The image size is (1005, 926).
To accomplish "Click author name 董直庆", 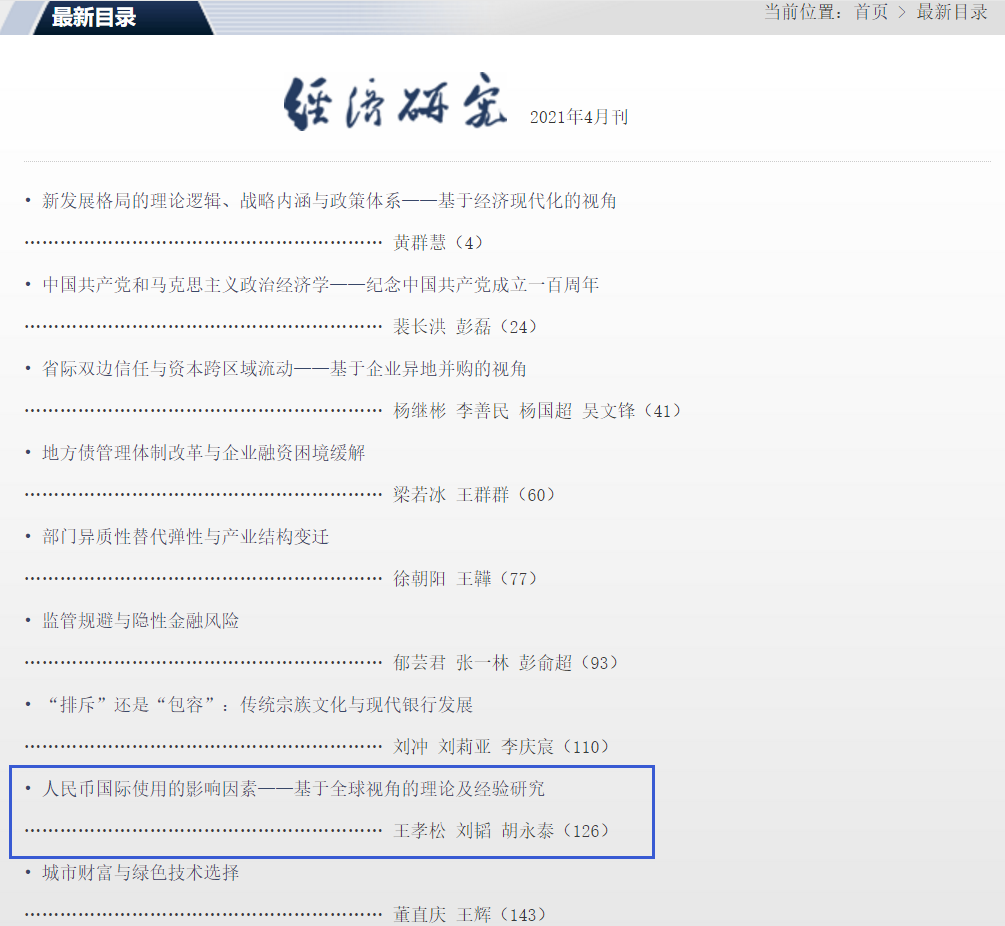I will click(x=419, y=915).
